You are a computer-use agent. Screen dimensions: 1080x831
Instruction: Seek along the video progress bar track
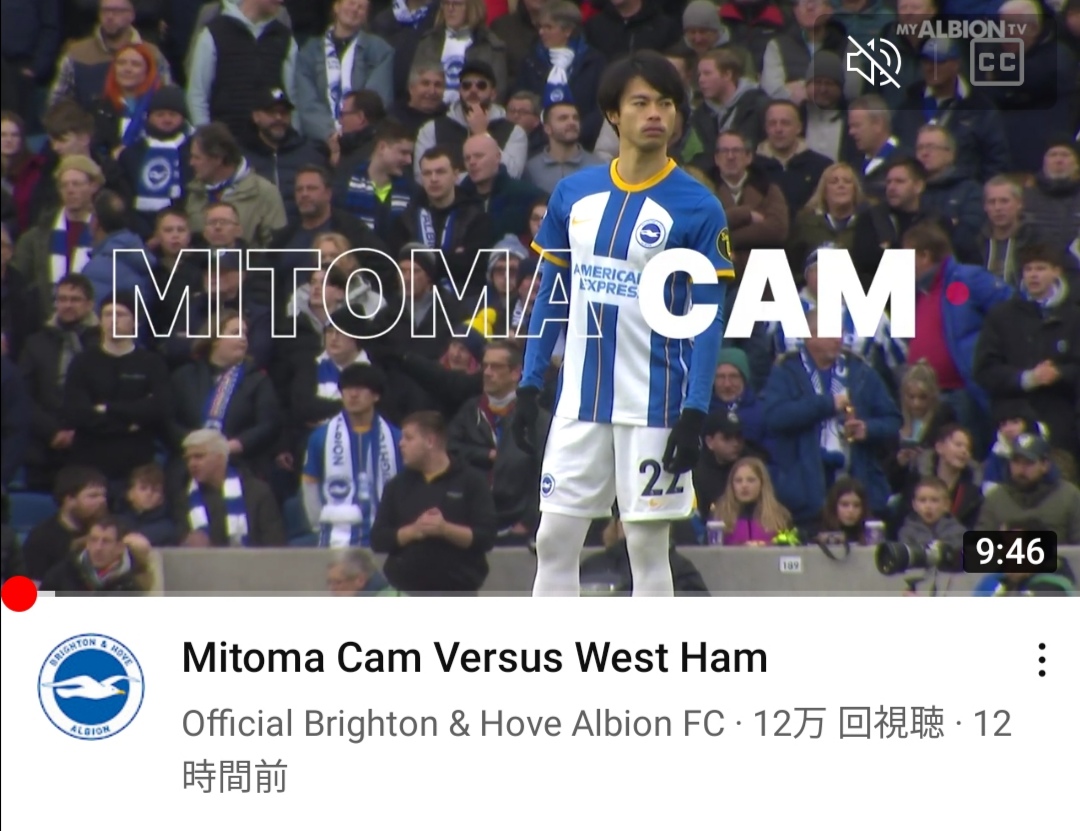540,593
